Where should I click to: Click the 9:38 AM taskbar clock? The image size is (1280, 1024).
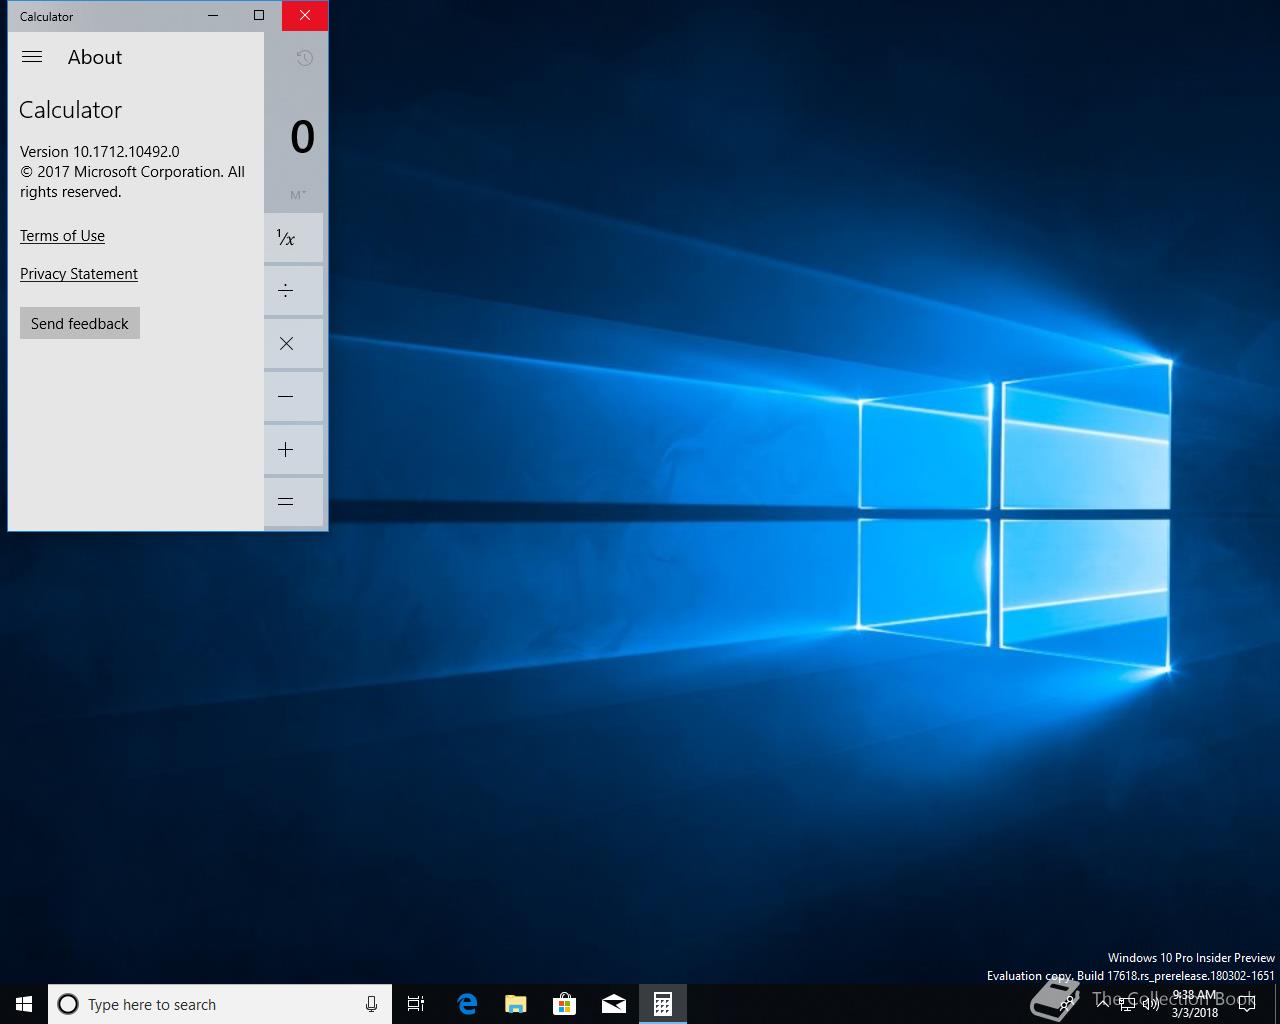(x=1195, y=1004)
